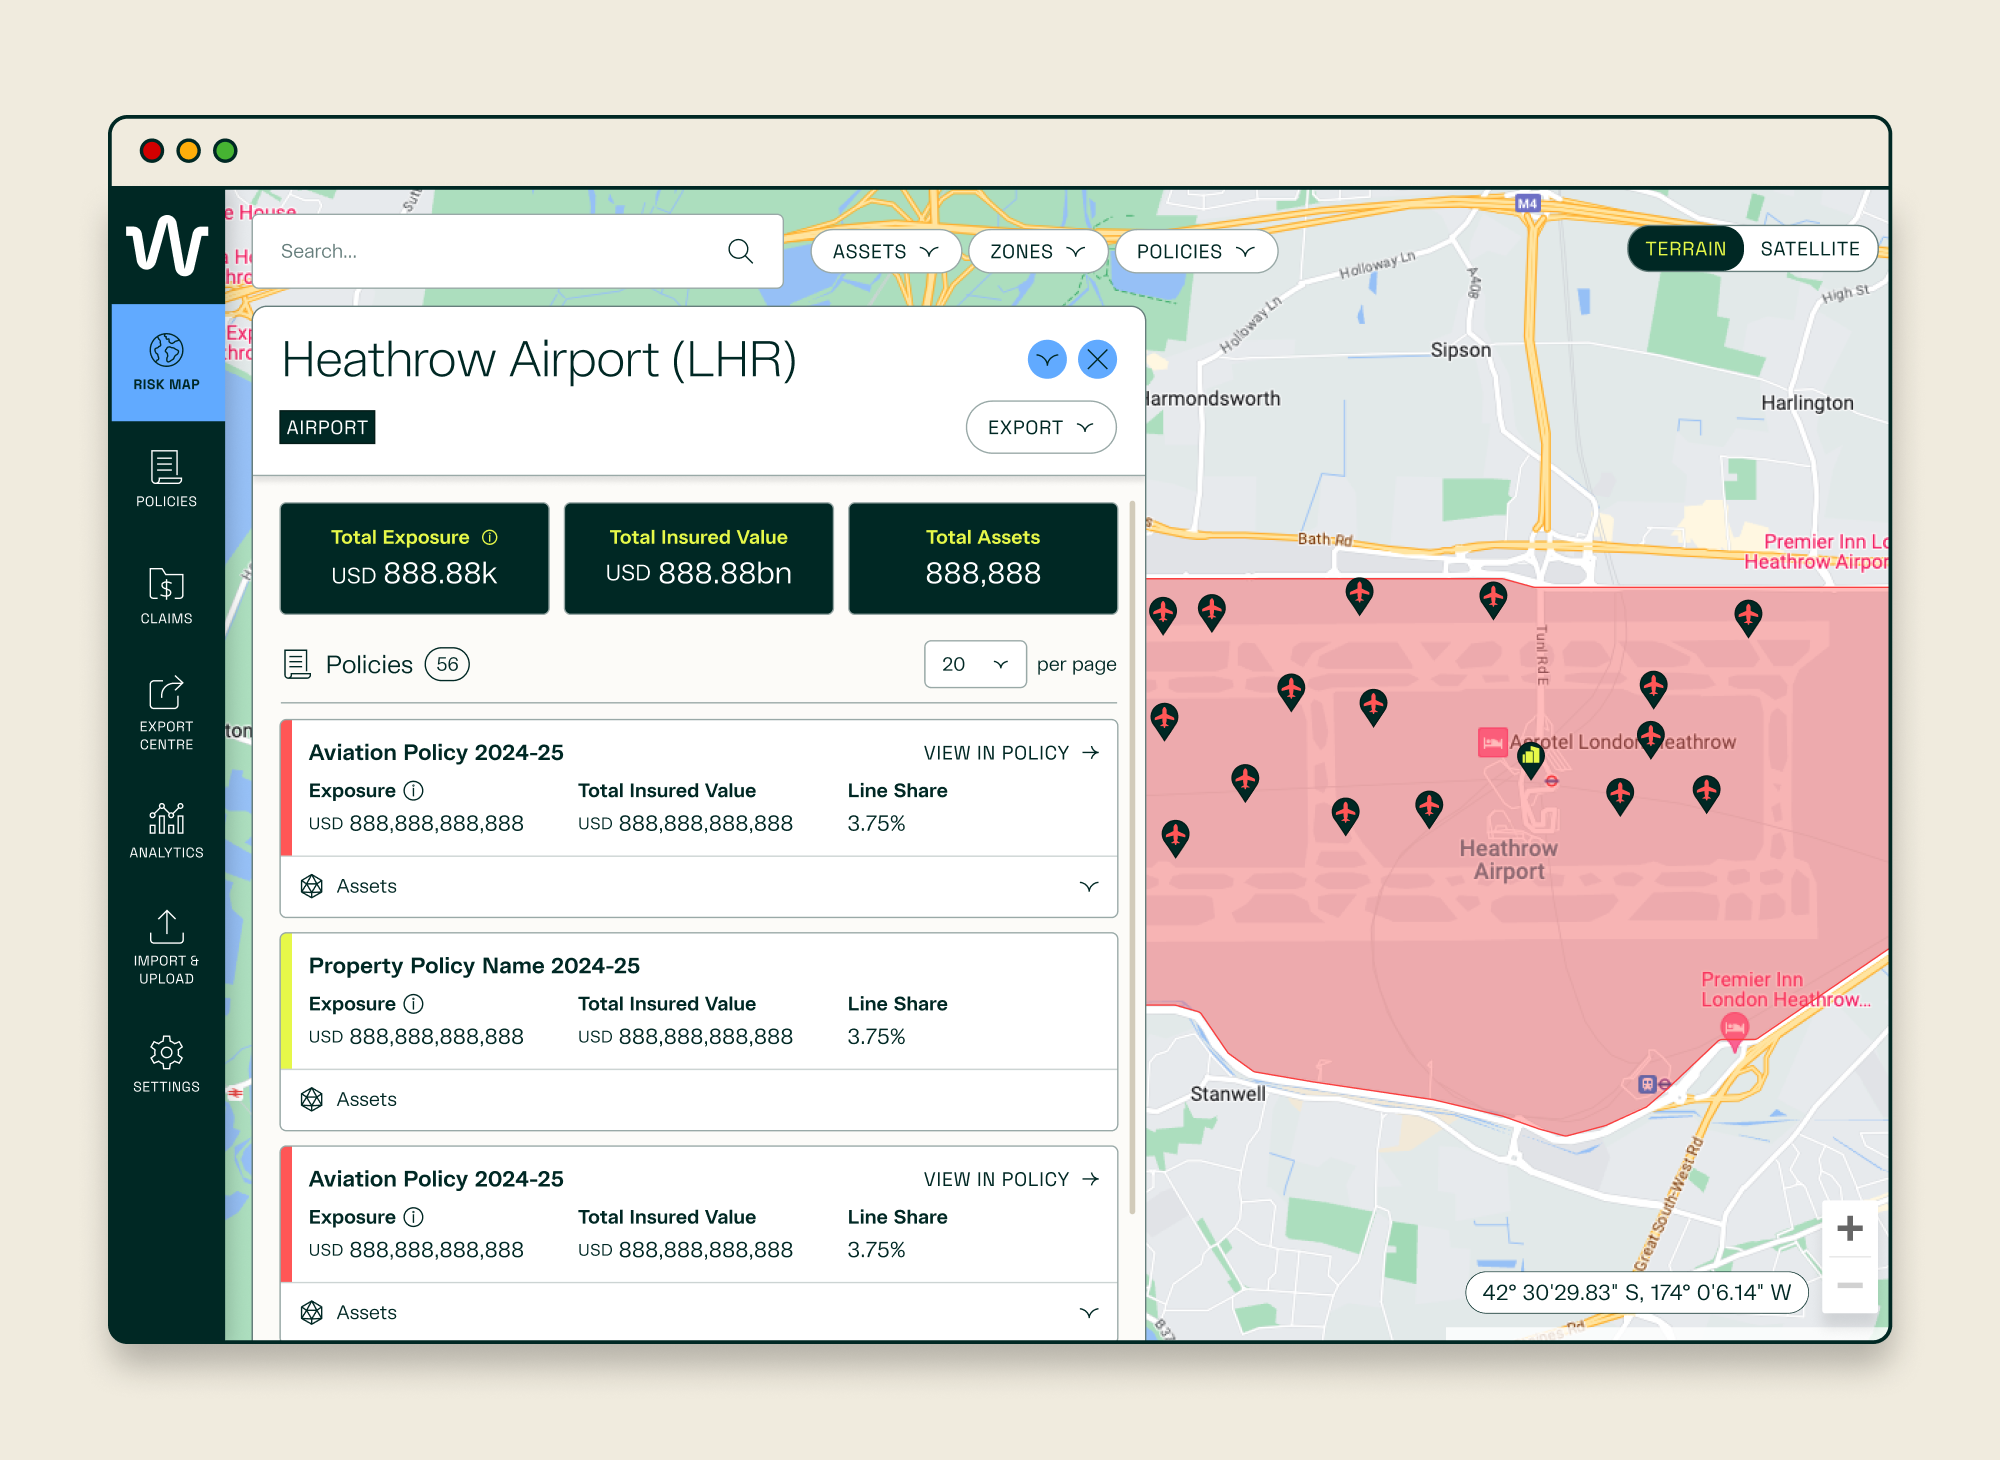Click View in Policy for the last Aviation Policy
Screen dimensions: 2000x1460
[1012, 1180]
